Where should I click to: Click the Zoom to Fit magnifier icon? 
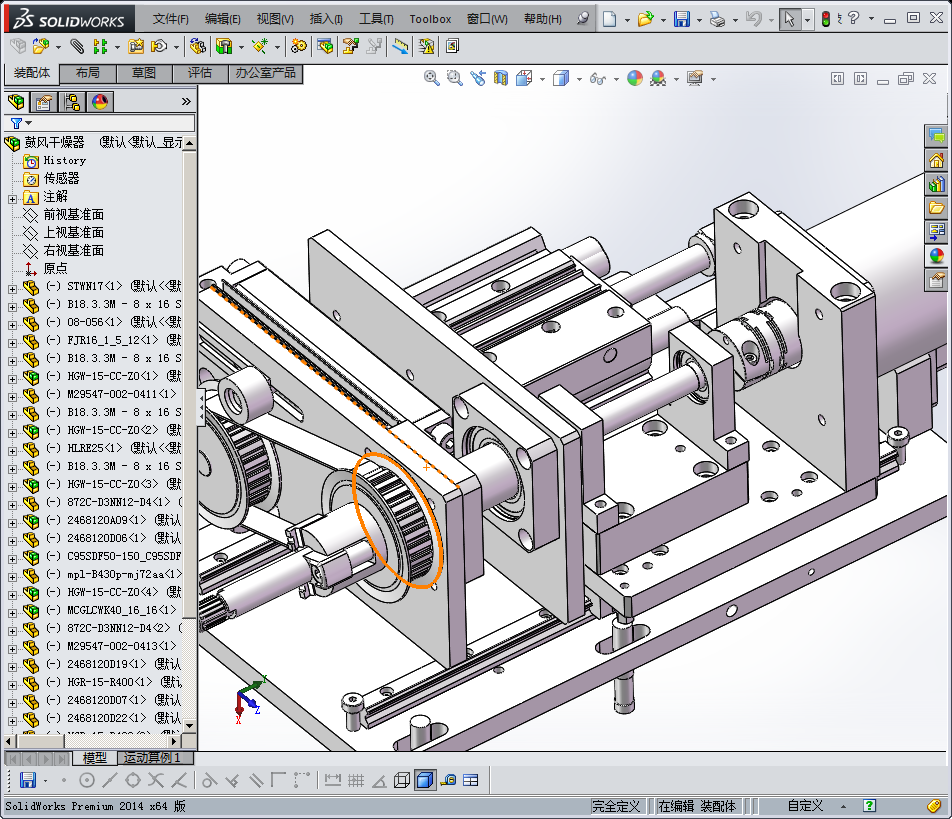432,78
